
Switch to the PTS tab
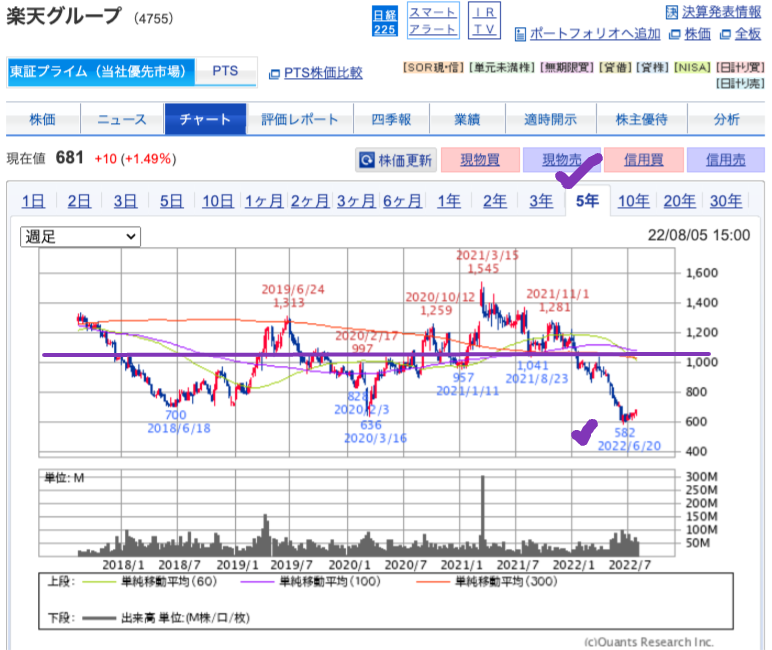click(x=225, y=71)
